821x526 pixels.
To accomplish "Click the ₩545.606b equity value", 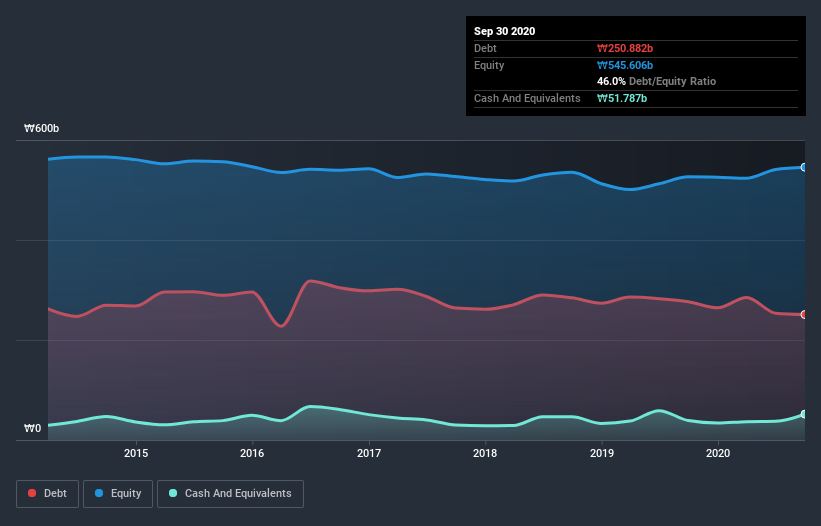I will [x=625, y=65].
